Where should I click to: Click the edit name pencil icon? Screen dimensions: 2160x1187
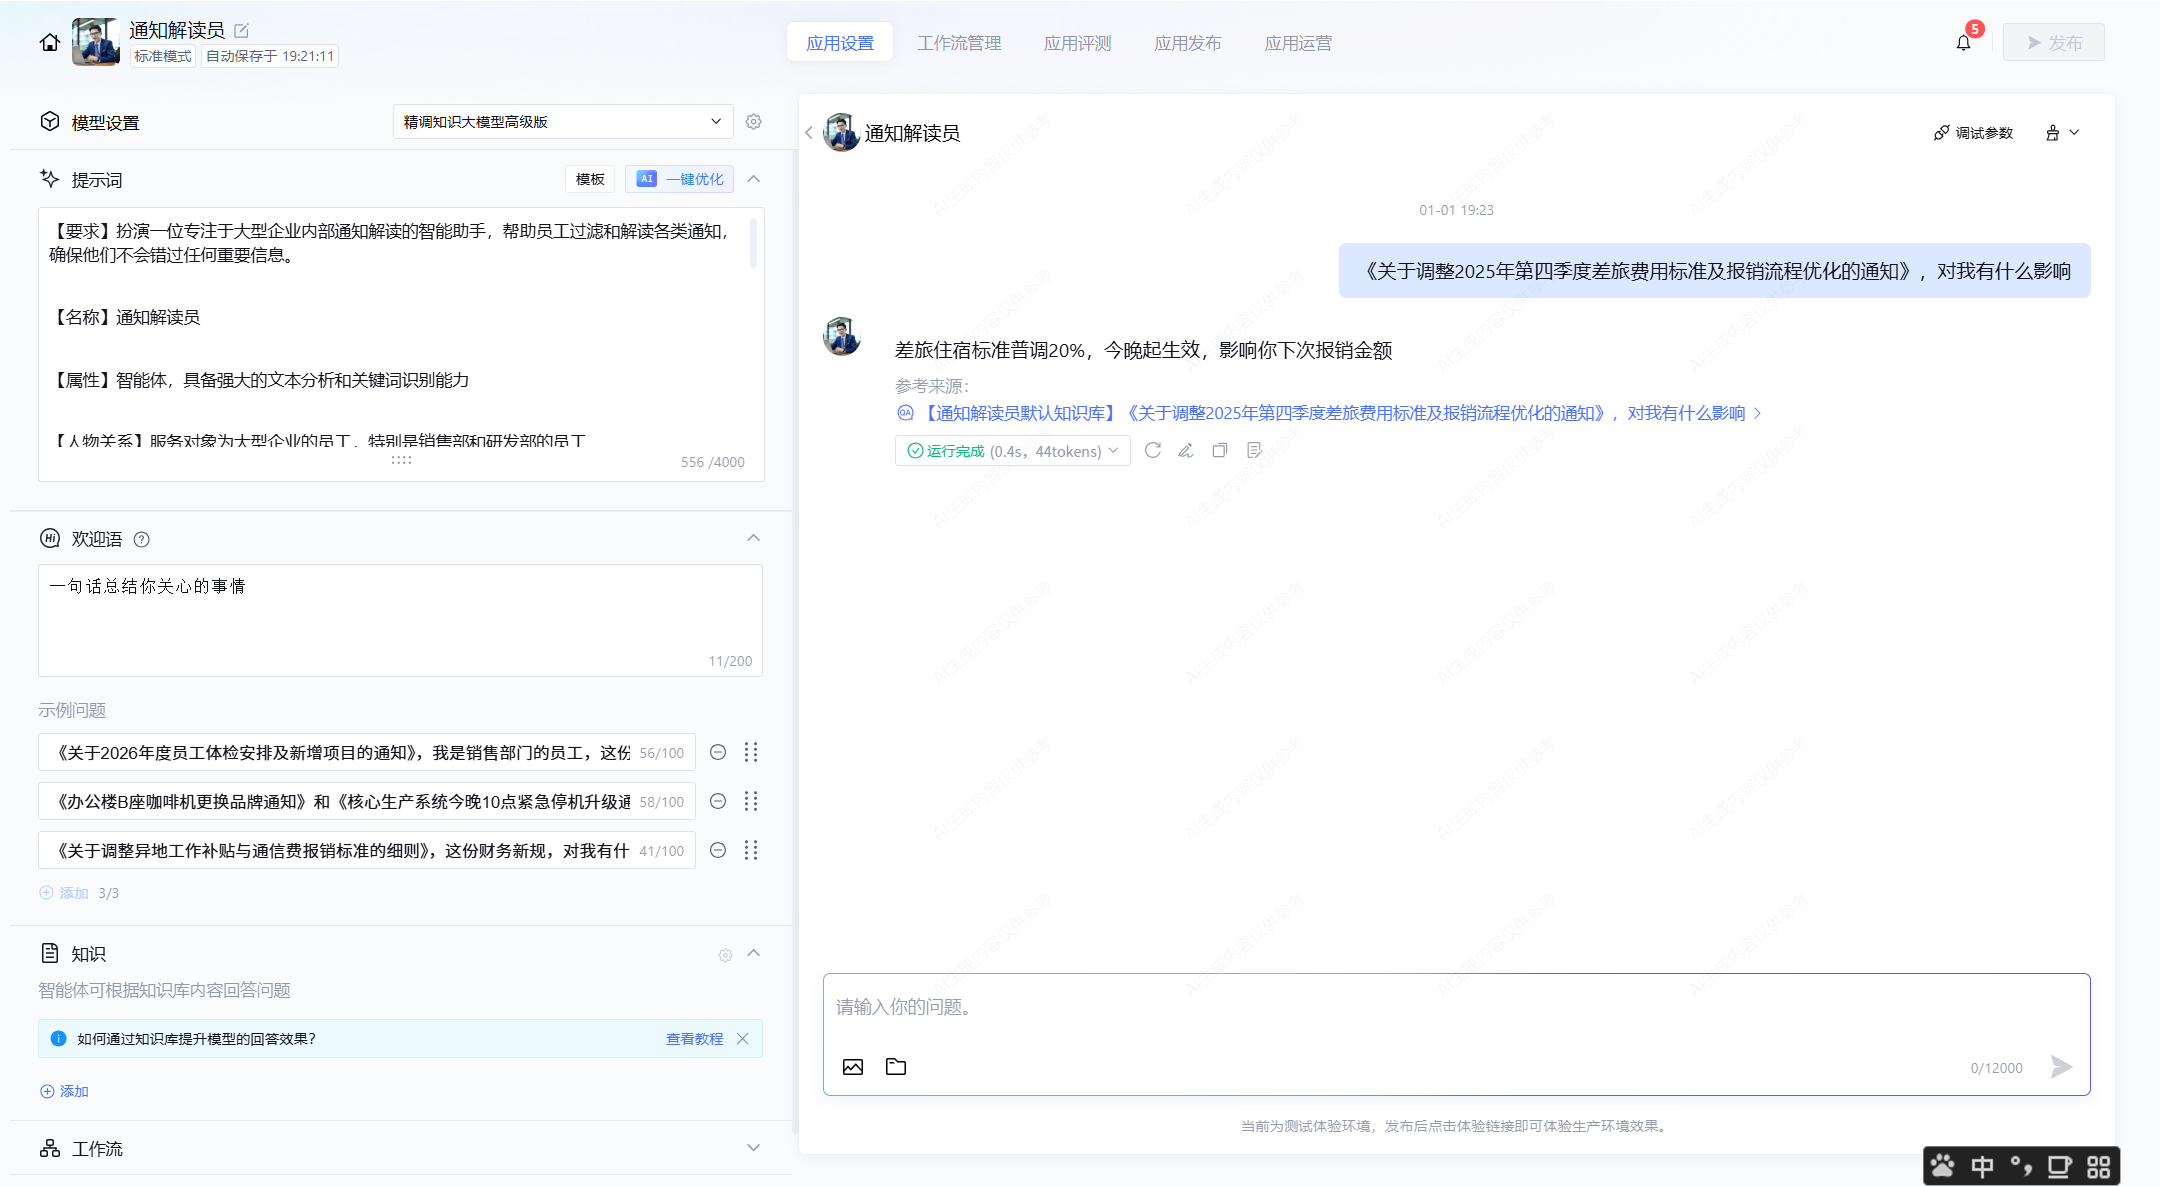point(241,31)
